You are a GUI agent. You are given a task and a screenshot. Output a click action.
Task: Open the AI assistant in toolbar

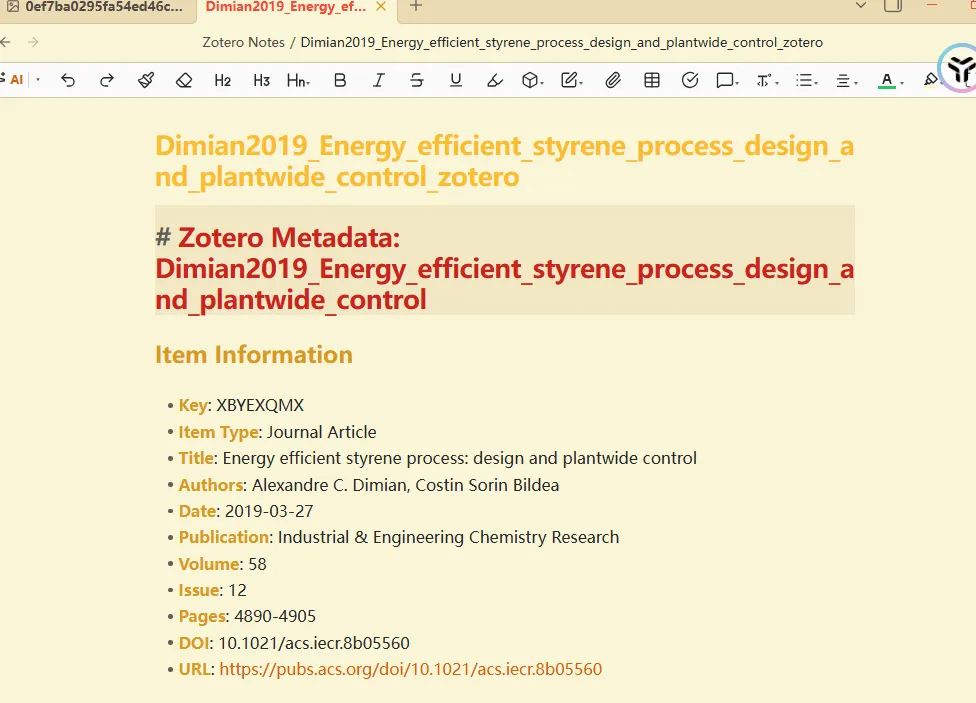pos(12,80)
